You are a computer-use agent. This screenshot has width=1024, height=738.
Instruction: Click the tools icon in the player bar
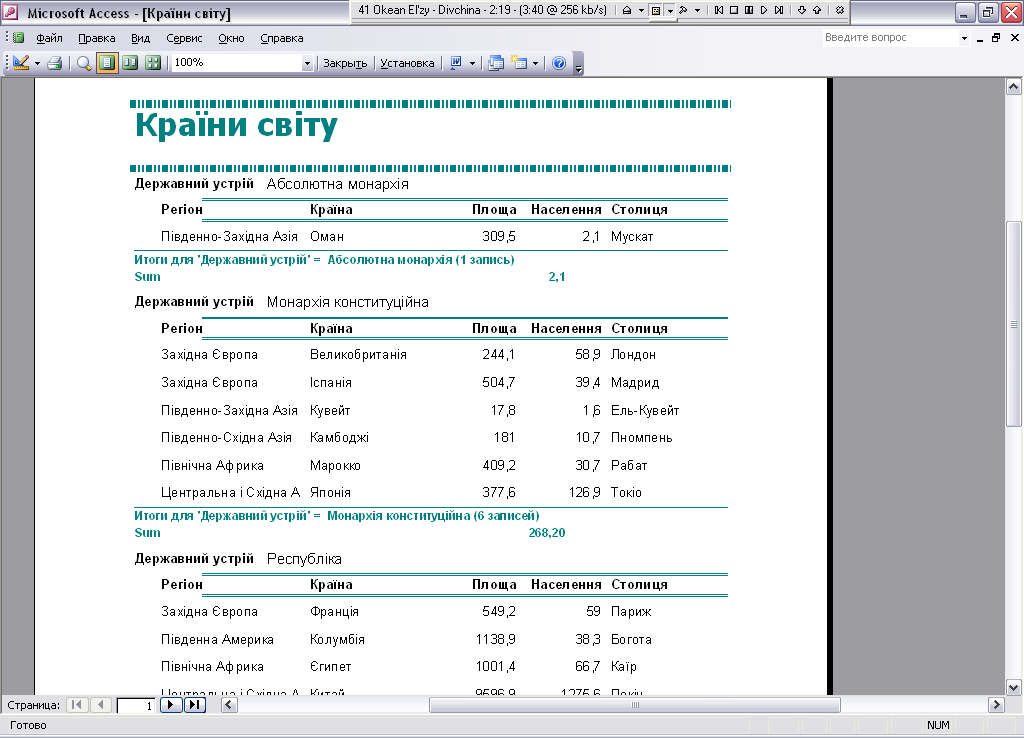click(684, 10)
